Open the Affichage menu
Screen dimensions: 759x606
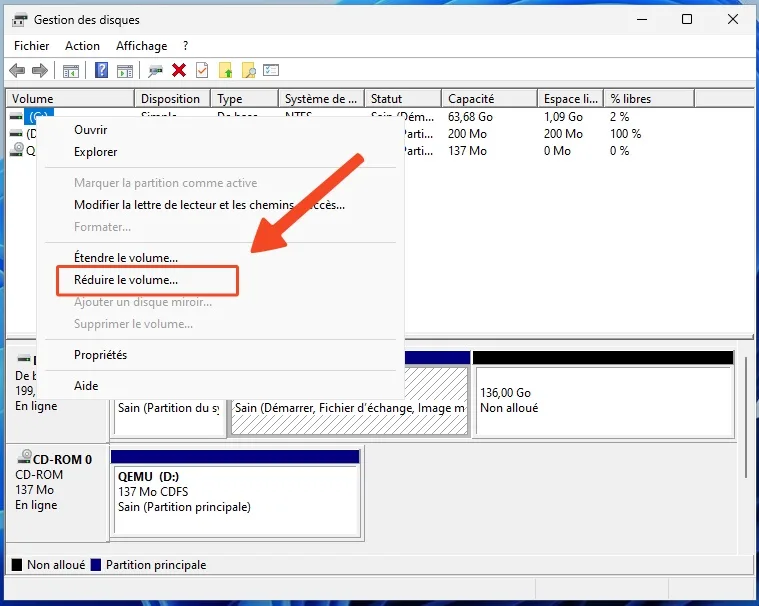pos(141,46)
